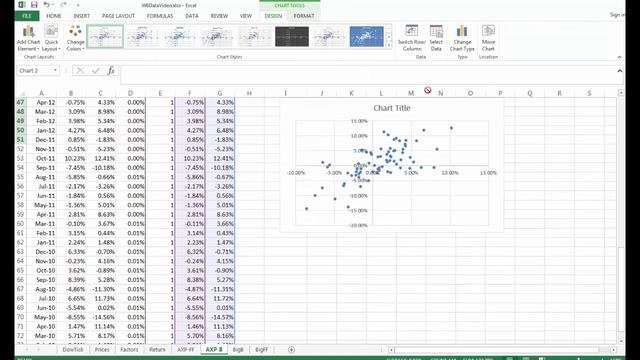Apply the second chart style thumbnail
The height and width of the screenshot is (360, 640).
click(x=142, y=36)
